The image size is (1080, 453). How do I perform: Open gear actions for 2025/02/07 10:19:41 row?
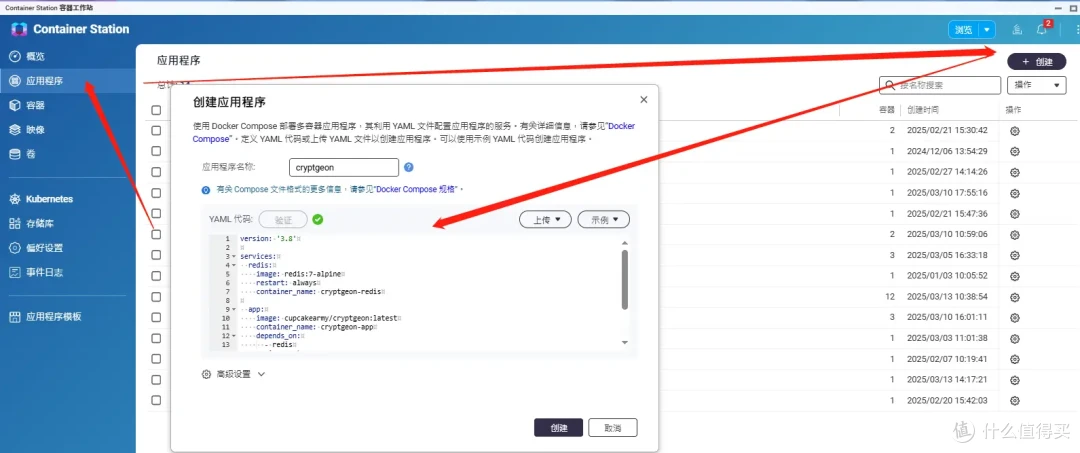click(1014, 359)
